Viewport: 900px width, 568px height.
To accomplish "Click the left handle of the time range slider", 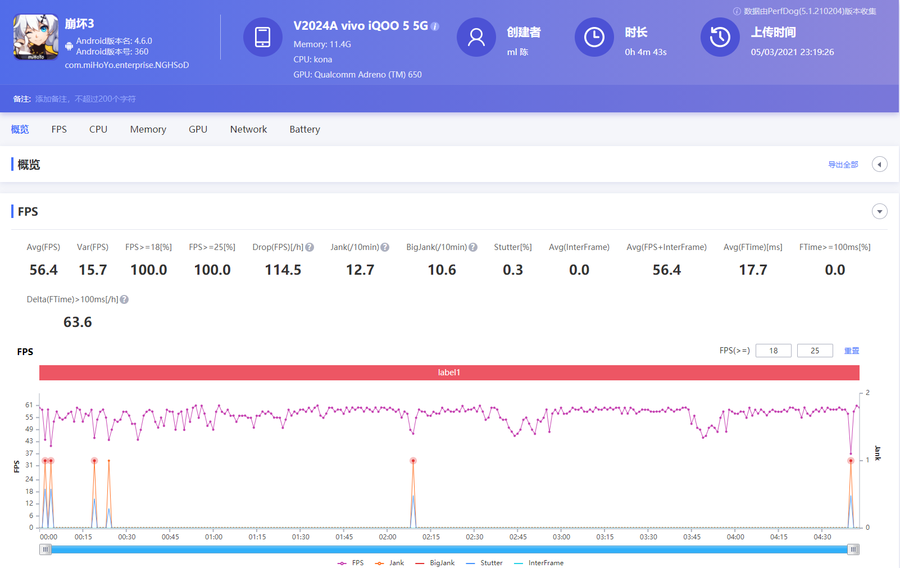I will pos(46,549).
